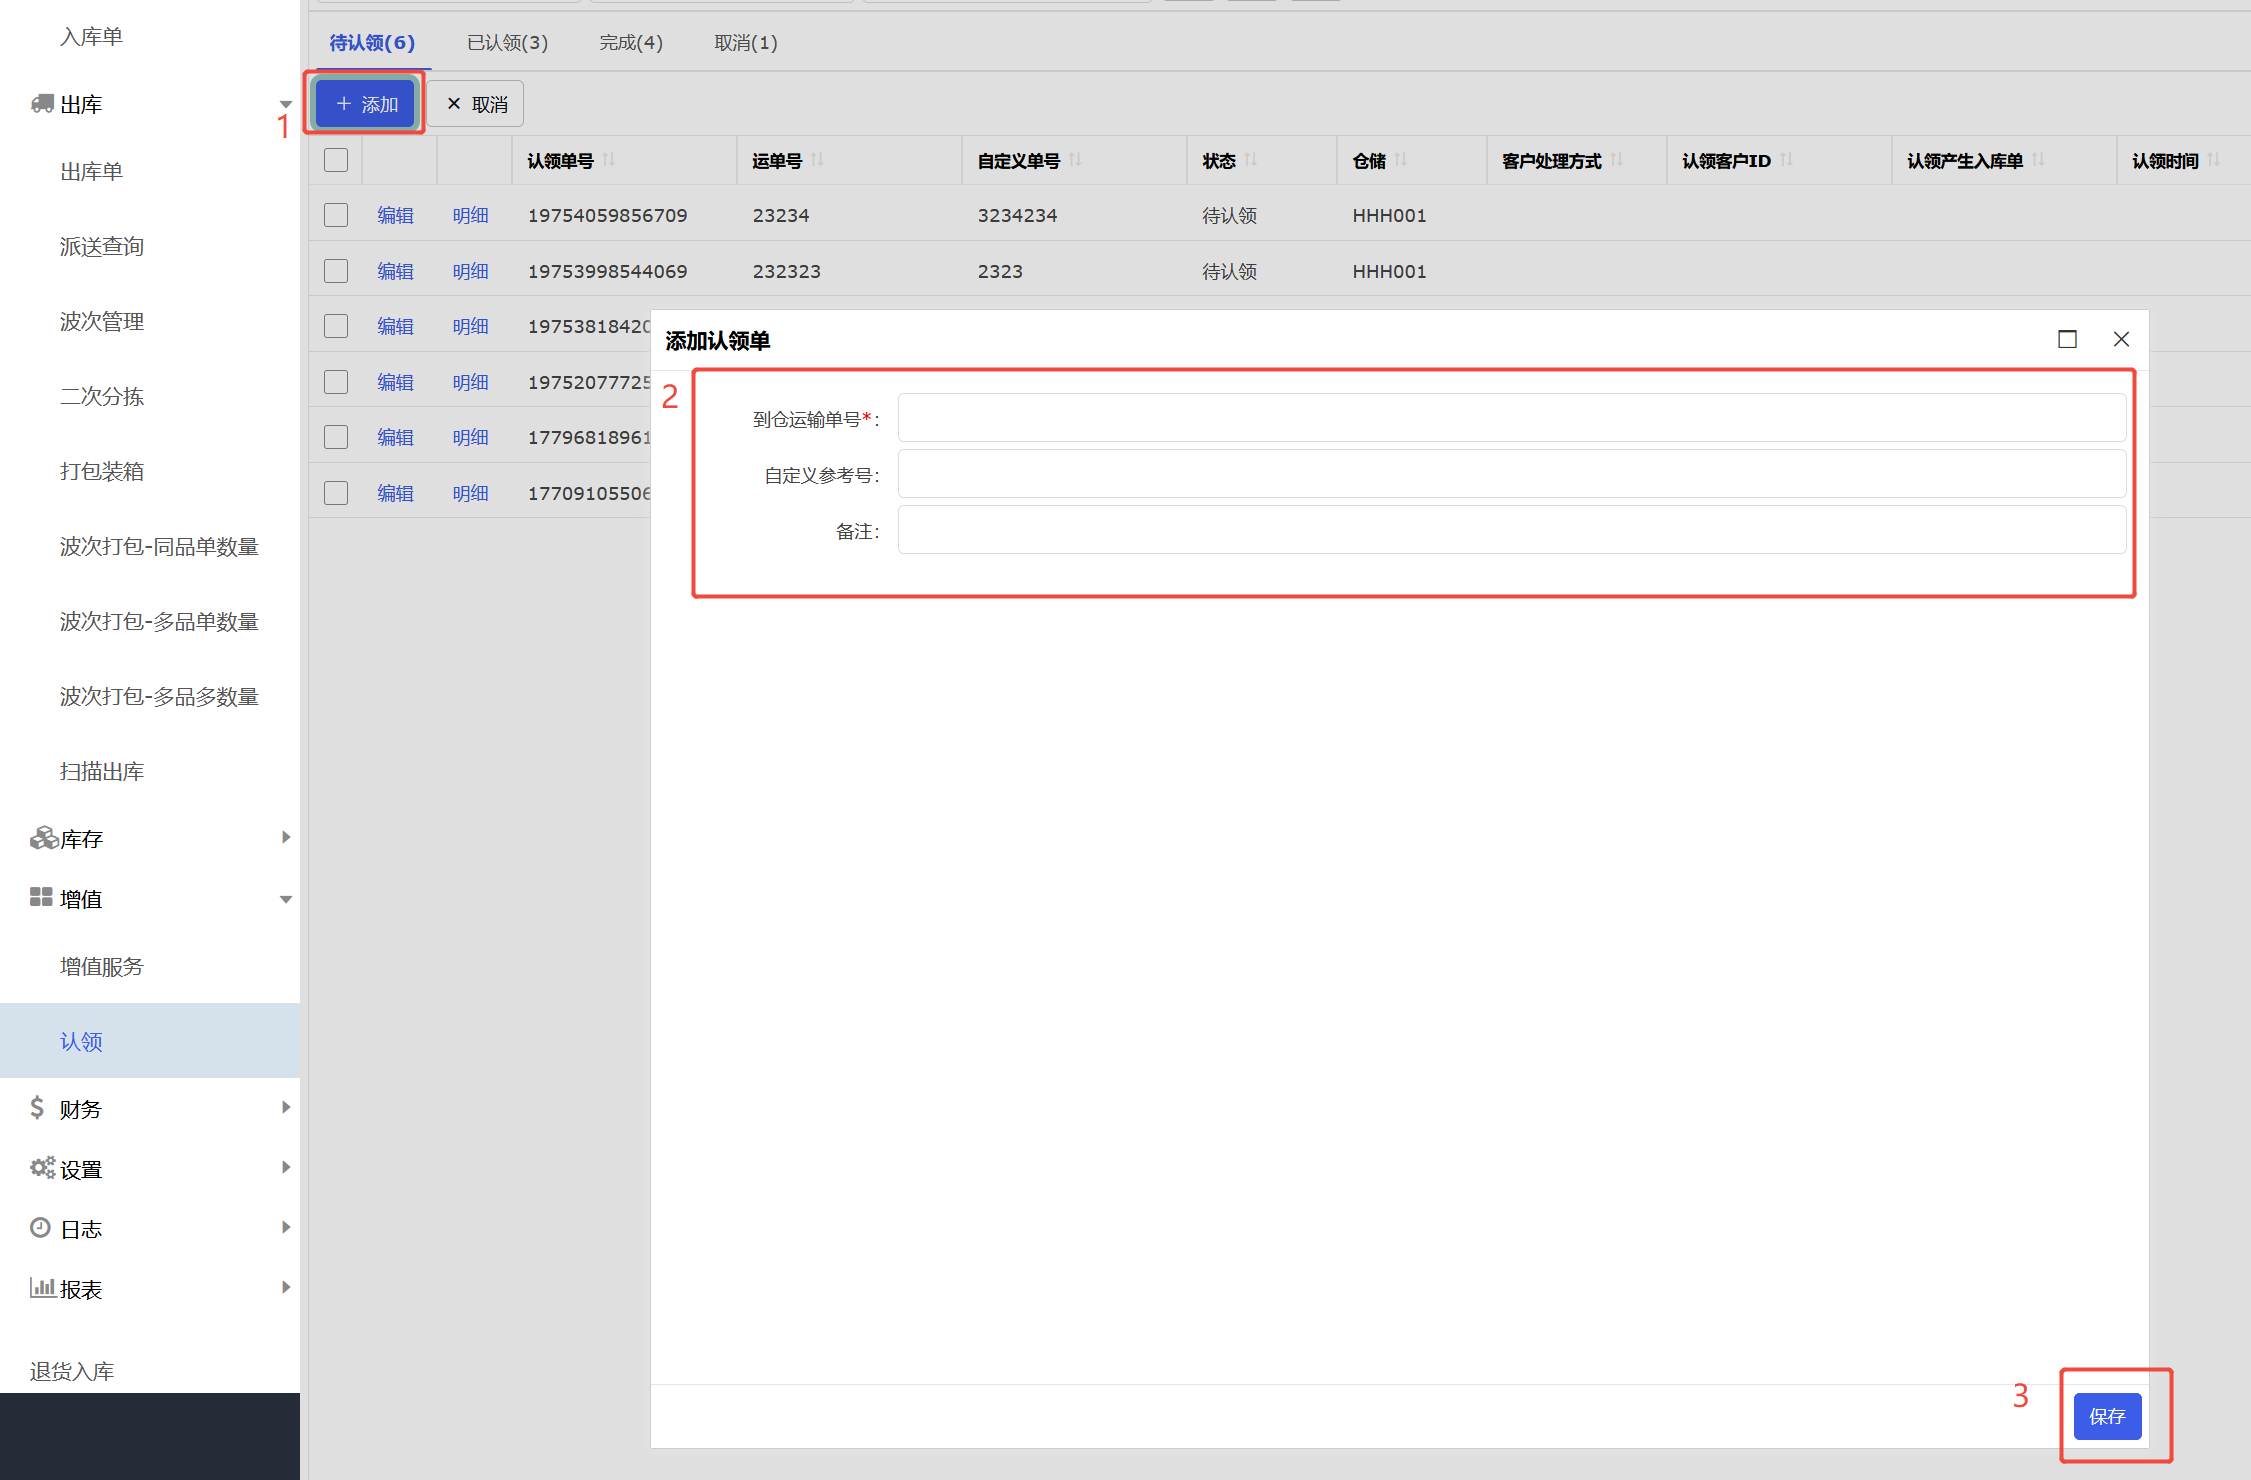2251x1480 pixels.
Task: Expand the 报表 menu arrow
Action: (x=286, y=1287)
